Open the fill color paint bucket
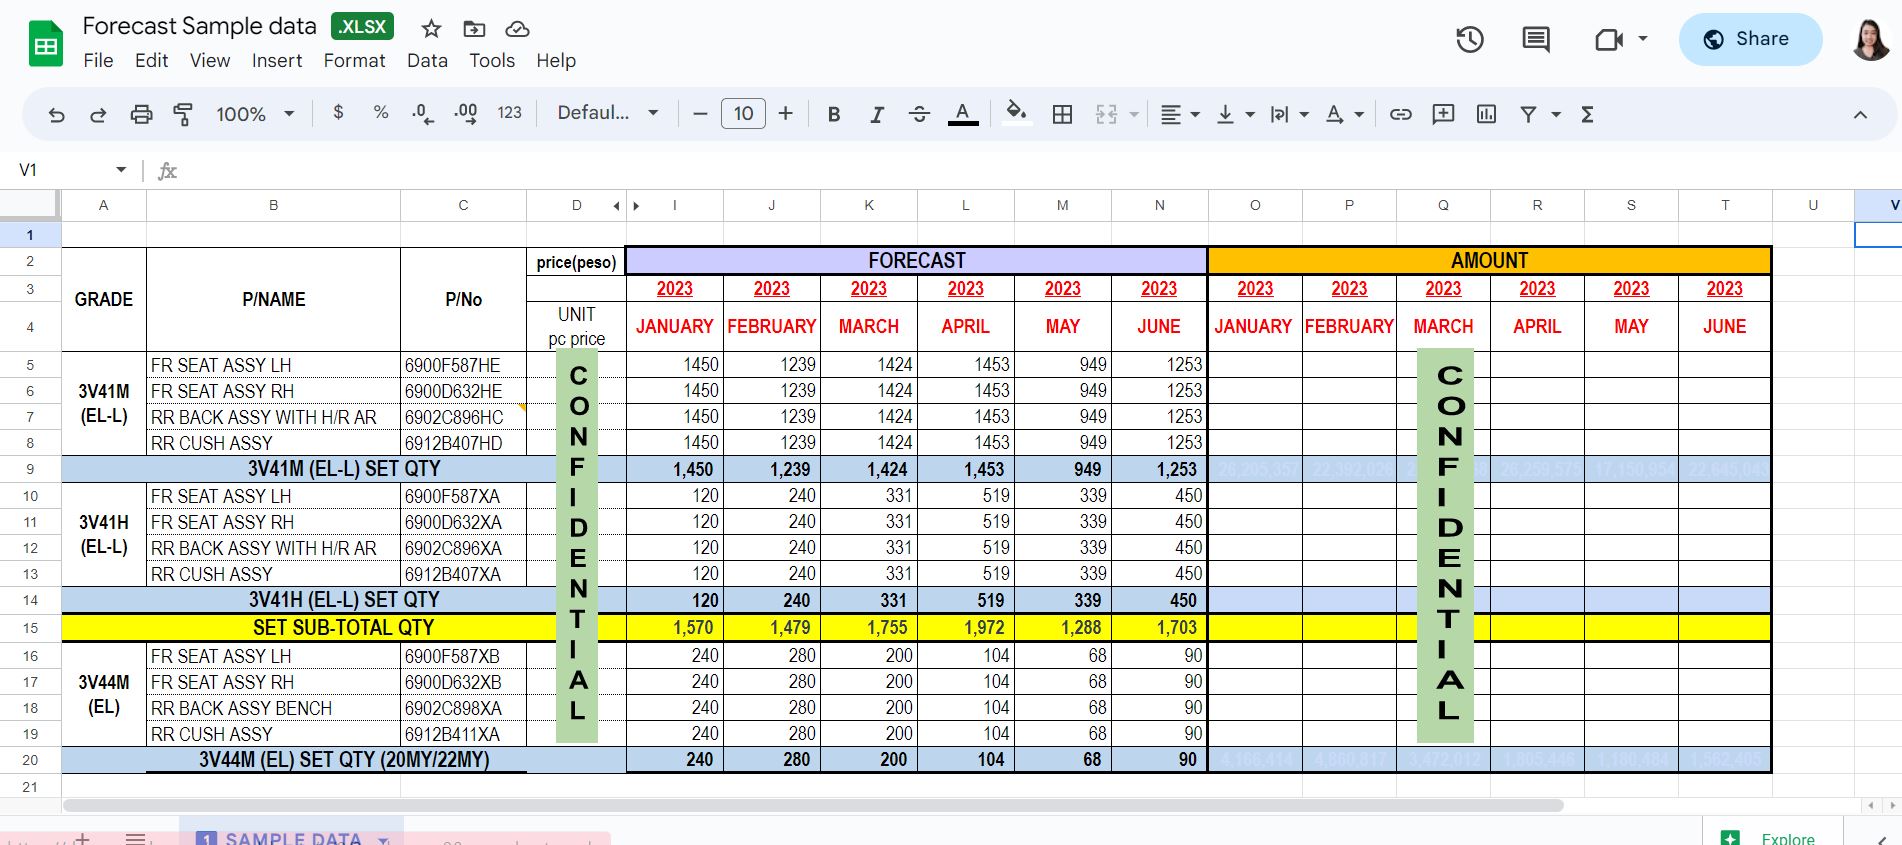Image resolution: width=1902 pixels, height=845 pixels. 1016,113
